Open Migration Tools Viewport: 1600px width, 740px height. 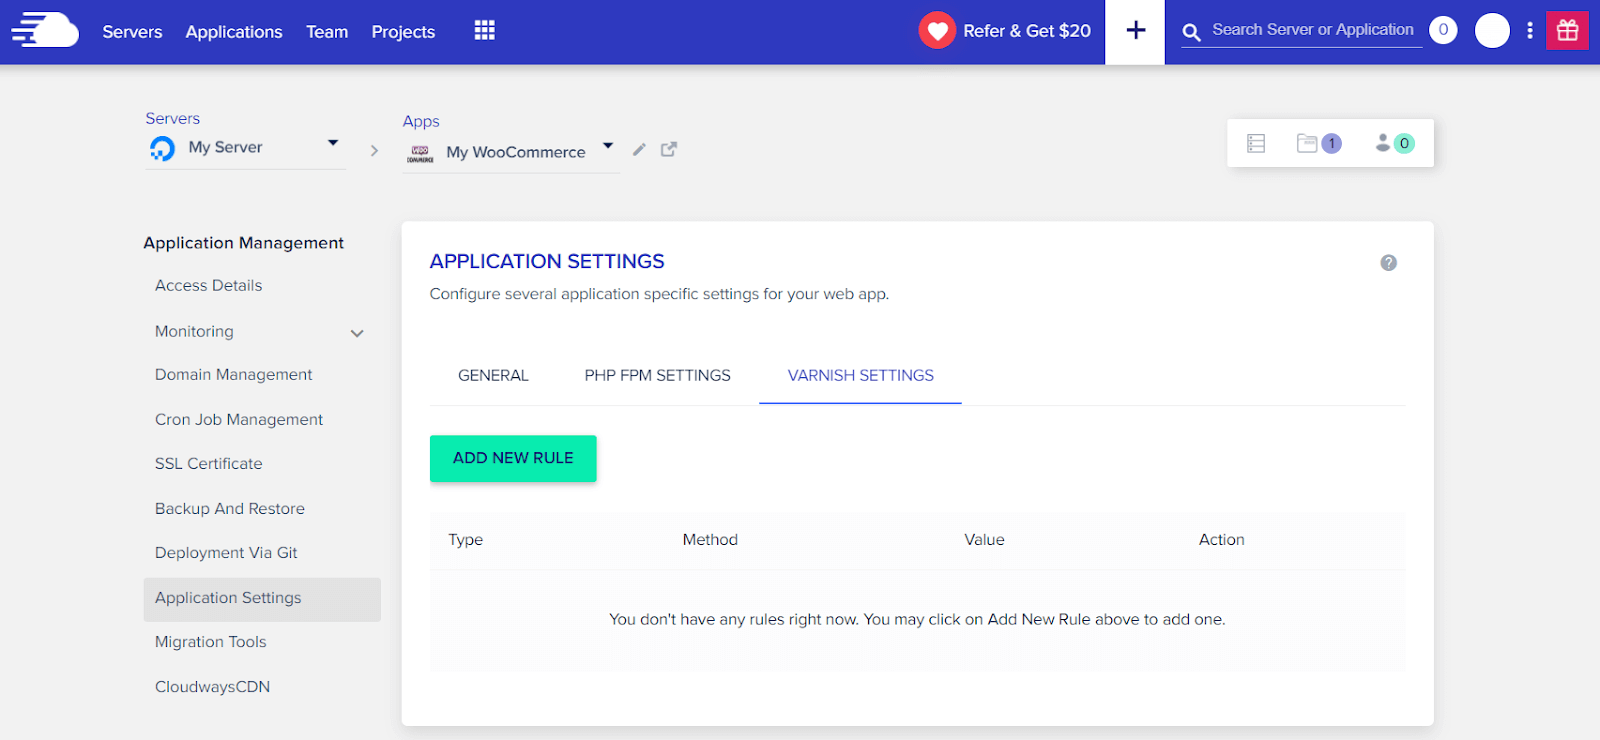coord(210,642)
